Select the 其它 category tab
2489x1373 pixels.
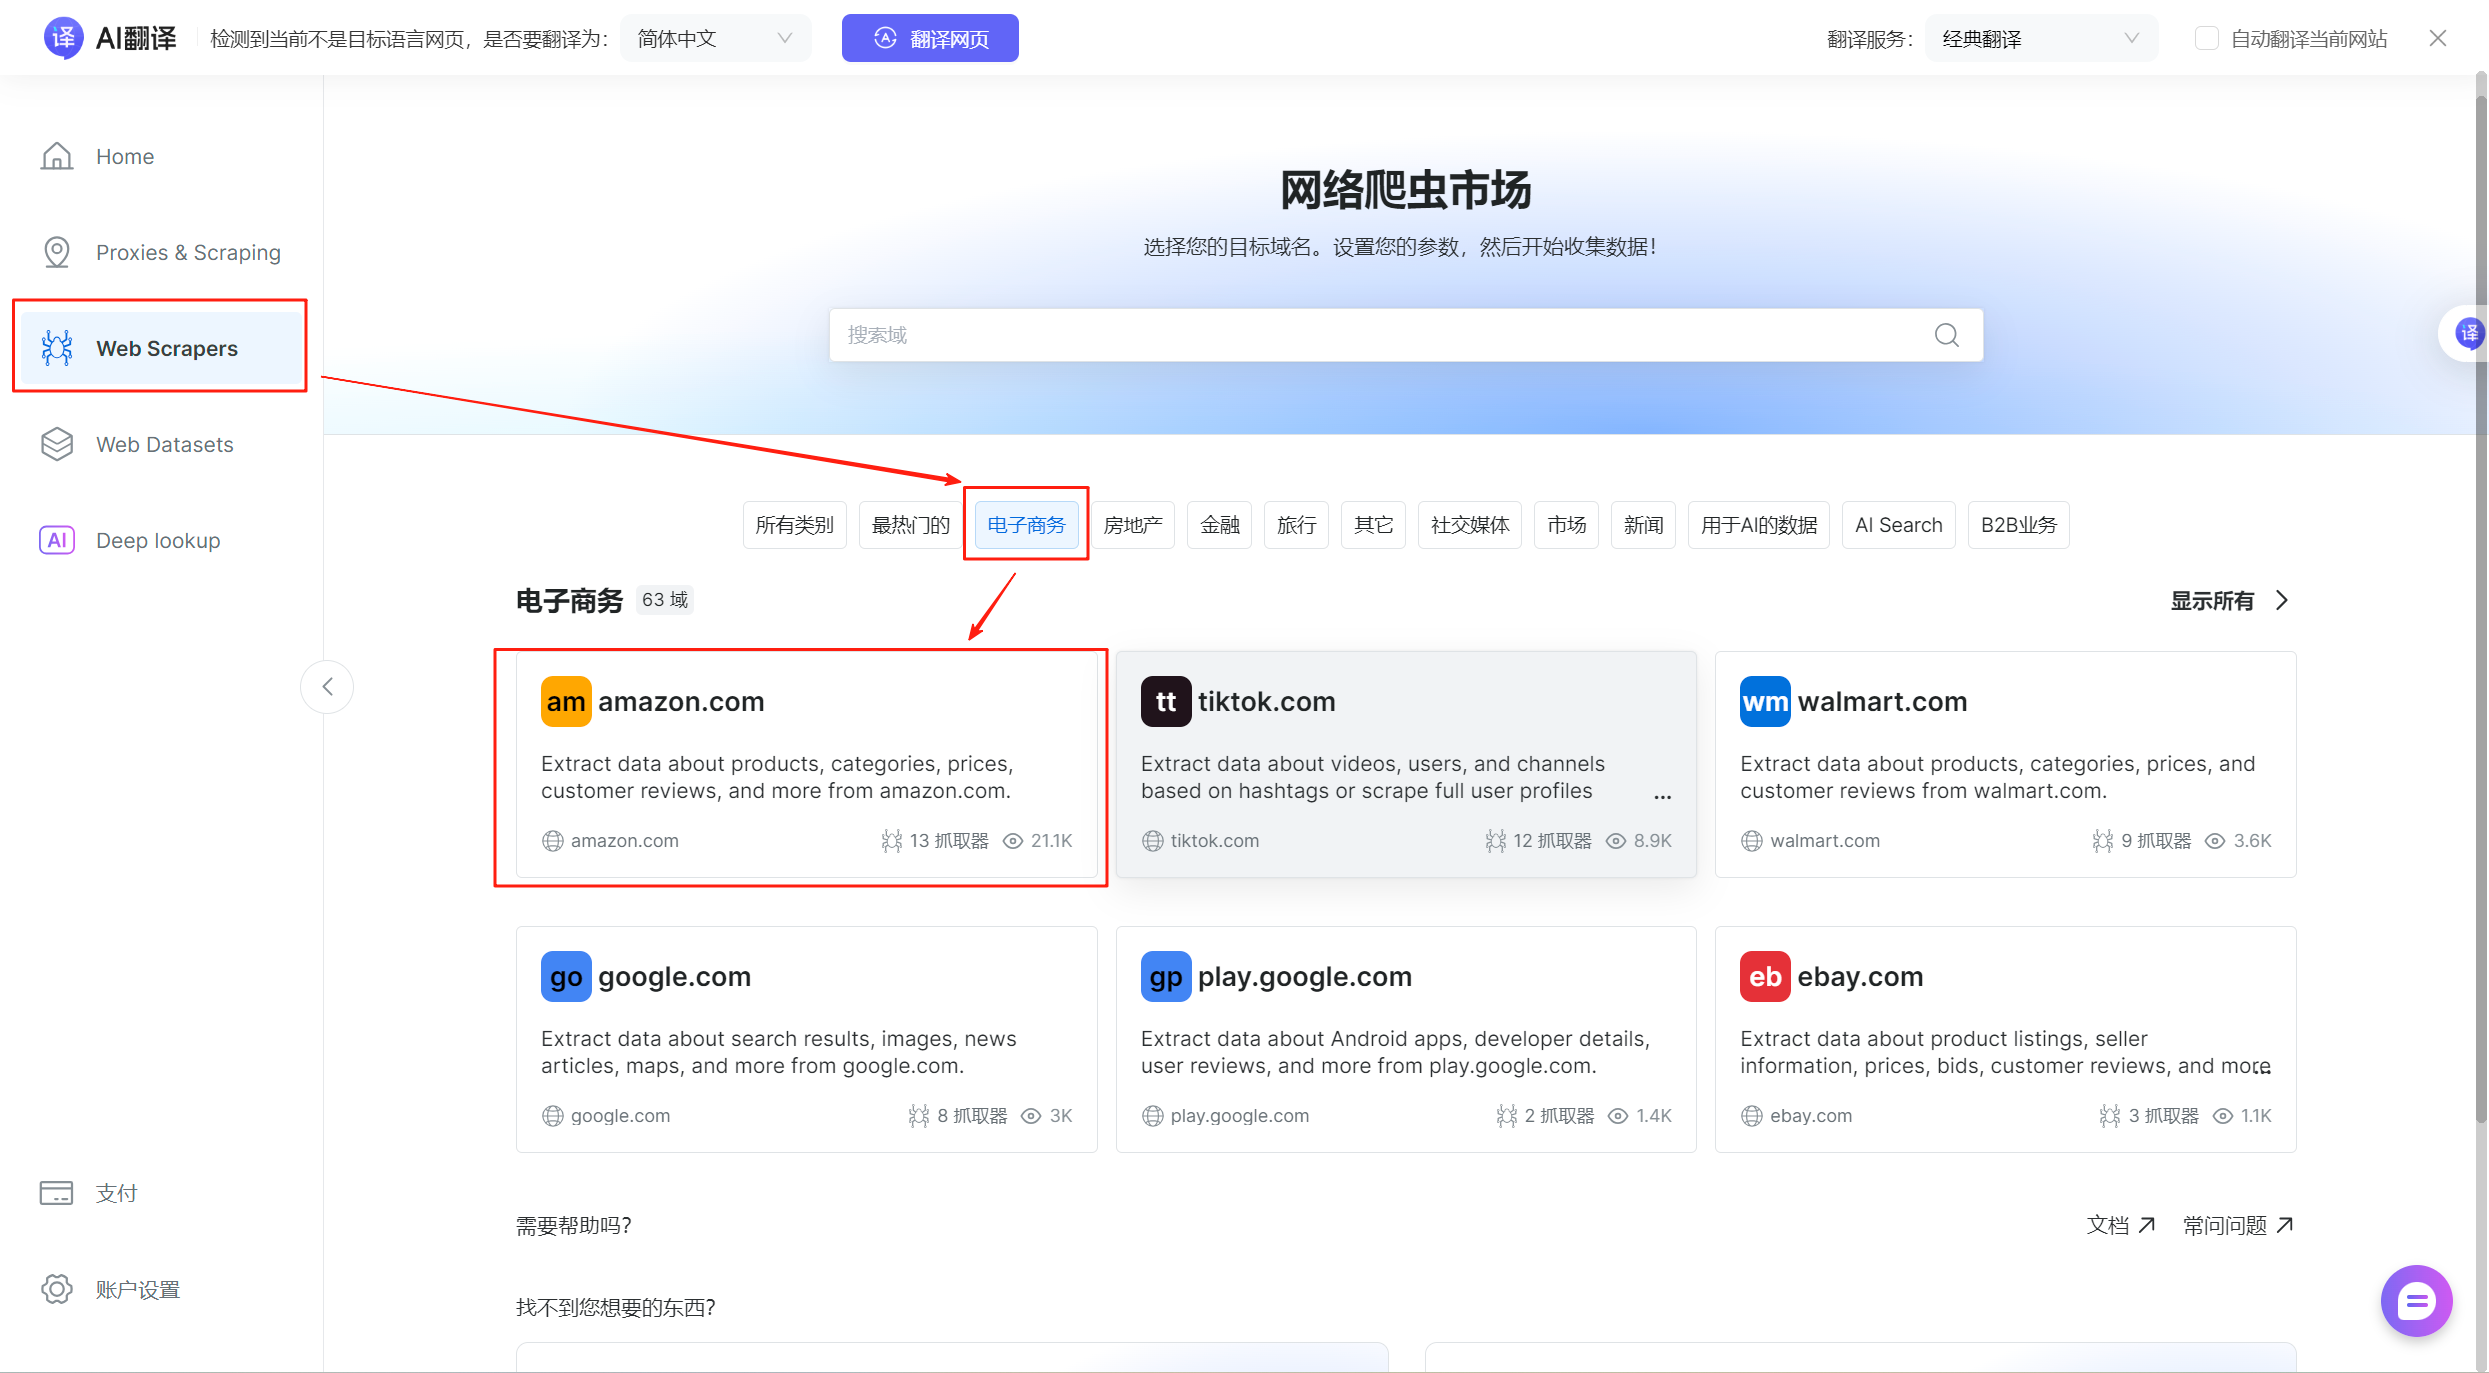click(1374, 525)
